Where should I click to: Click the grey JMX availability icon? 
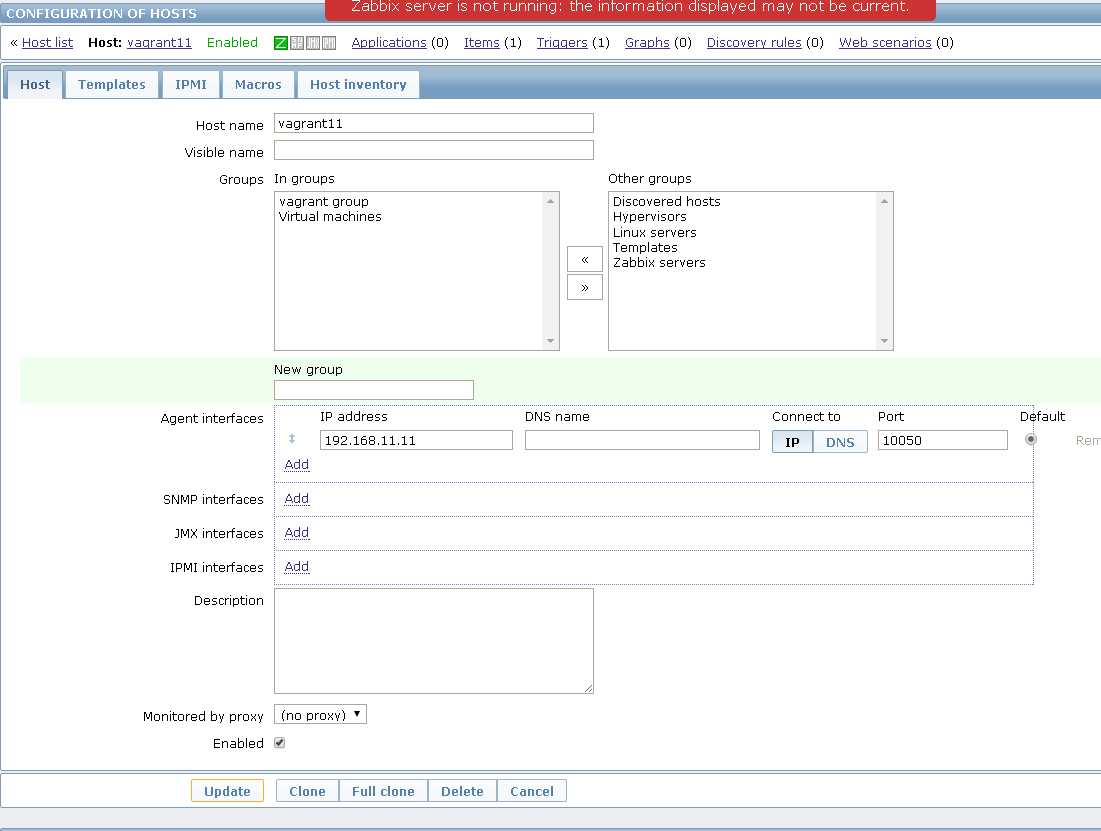point(313,43)
